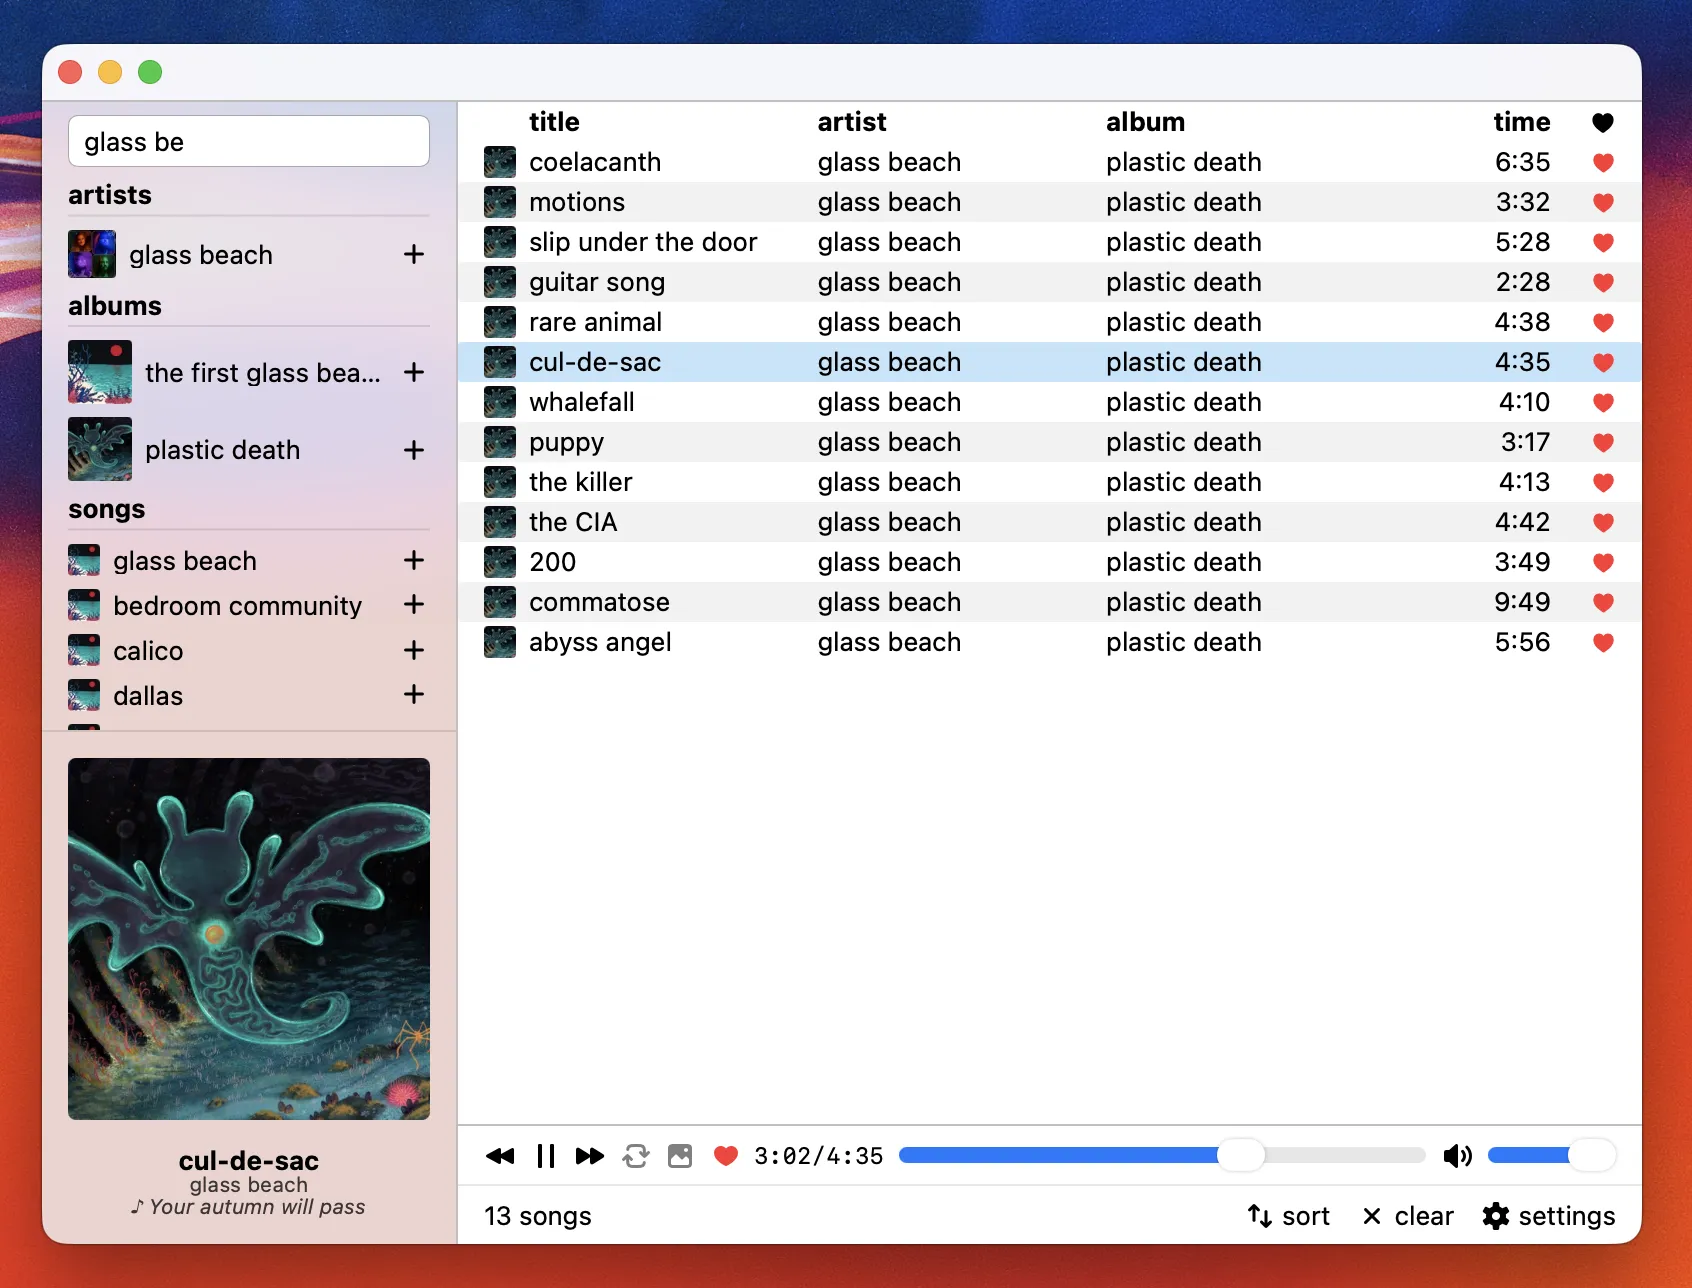This screenshot has height=1288, width=1692.
Task: Mute the volume with speaker icon
Action: (1457, 1156)
